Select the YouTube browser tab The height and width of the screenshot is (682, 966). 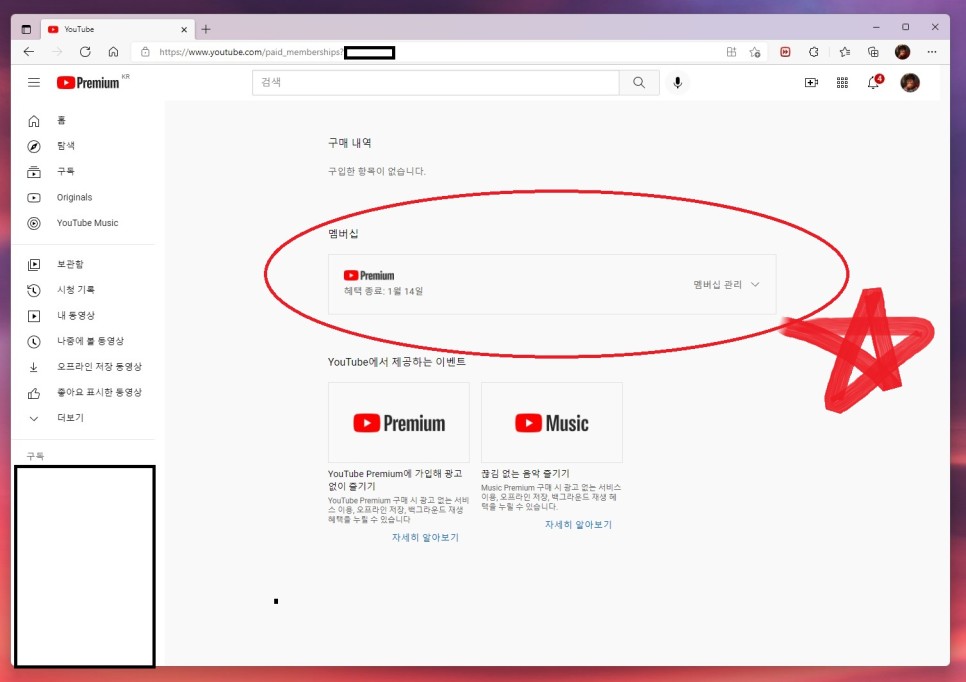pyautogui.click(x=117, y=29)
